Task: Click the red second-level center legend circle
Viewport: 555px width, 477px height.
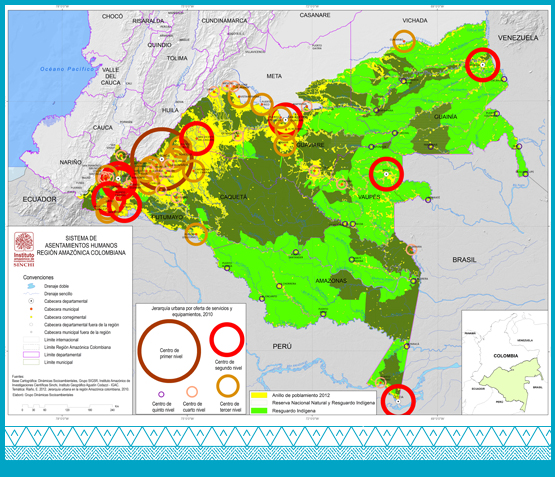Action: pyautogui.click(x=227, y=339)
